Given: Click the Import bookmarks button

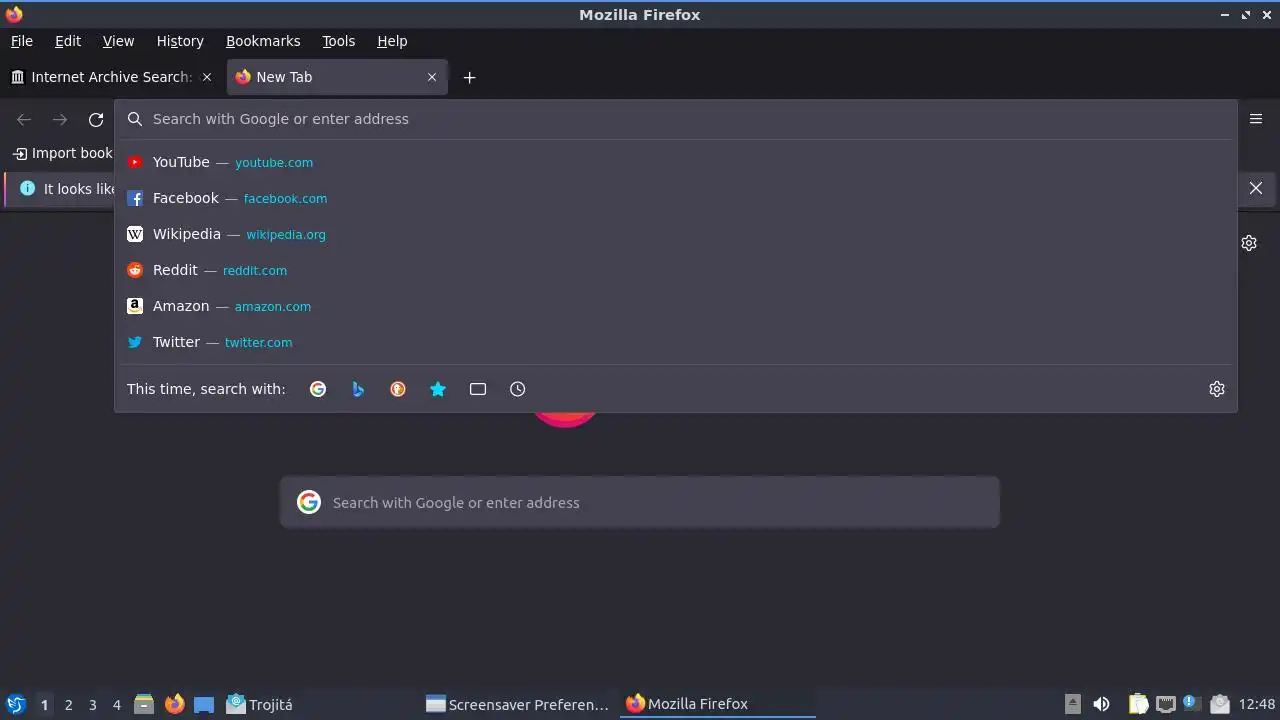Looking at the screenshot, I should pos(62,153).
